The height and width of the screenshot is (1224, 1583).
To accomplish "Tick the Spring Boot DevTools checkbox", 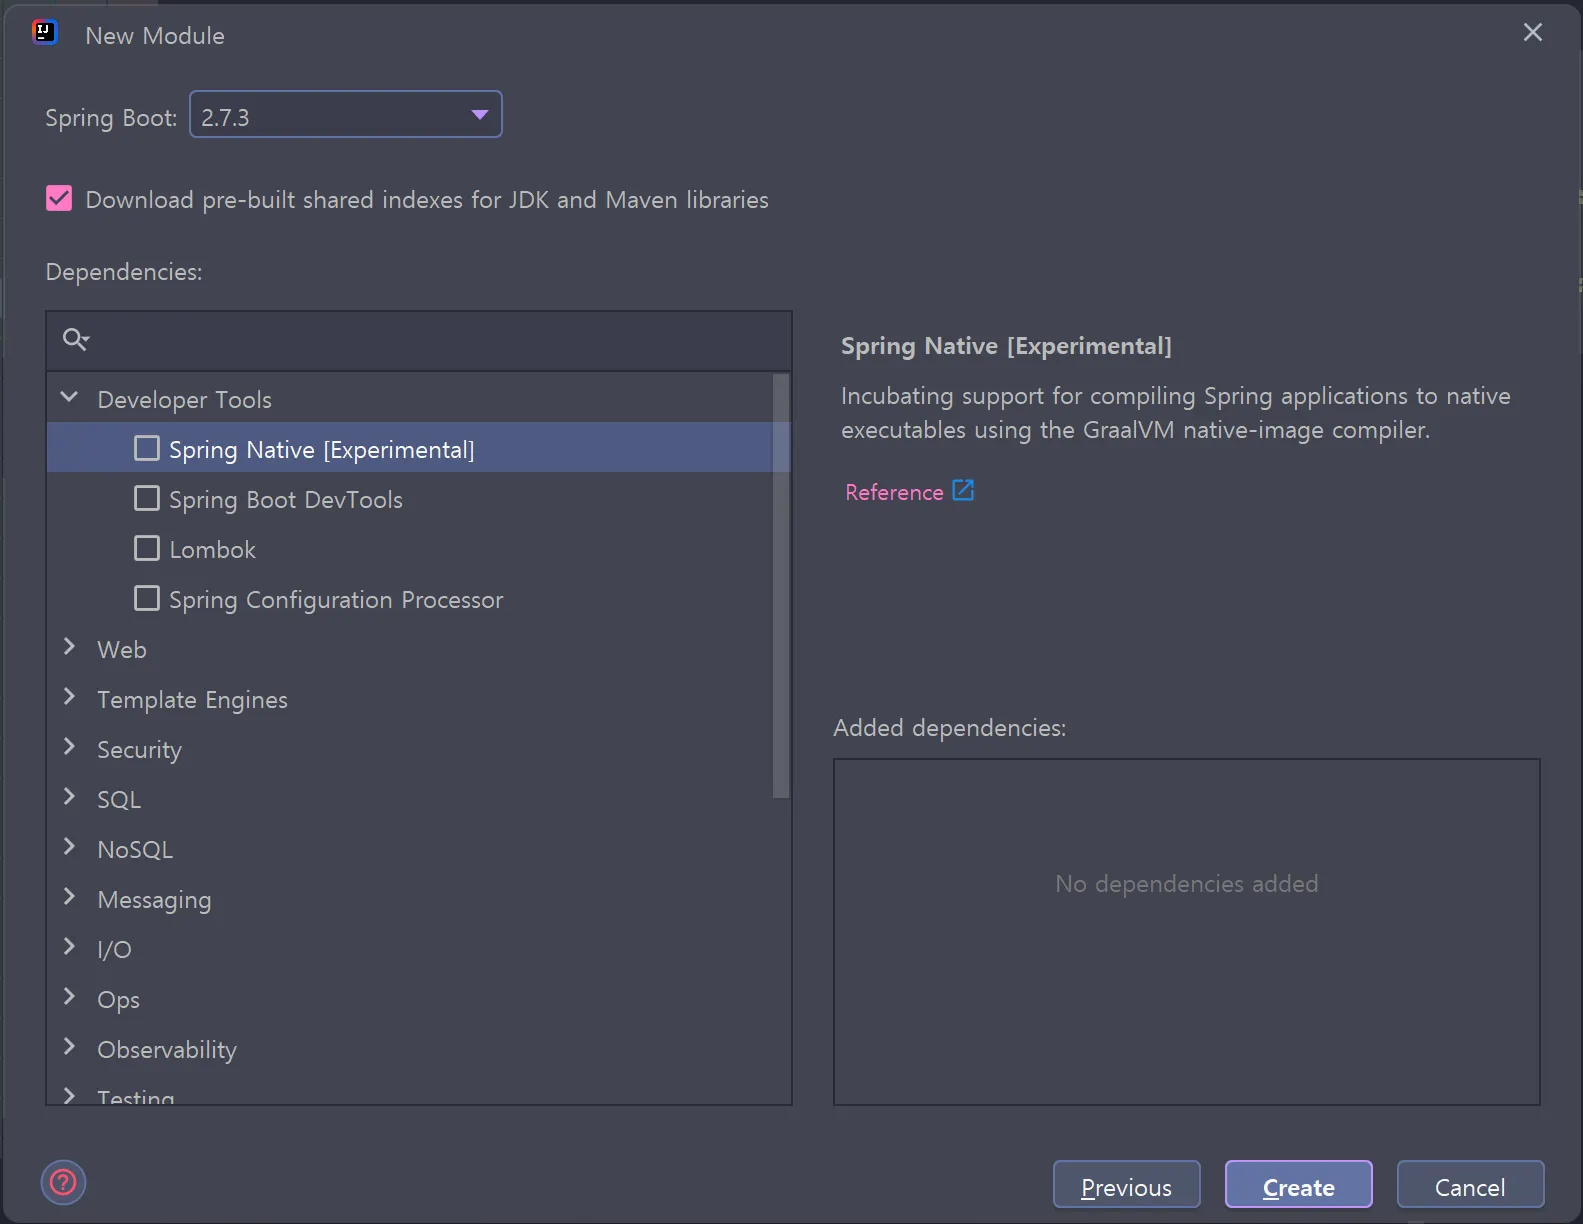I will tap(147, 499).
